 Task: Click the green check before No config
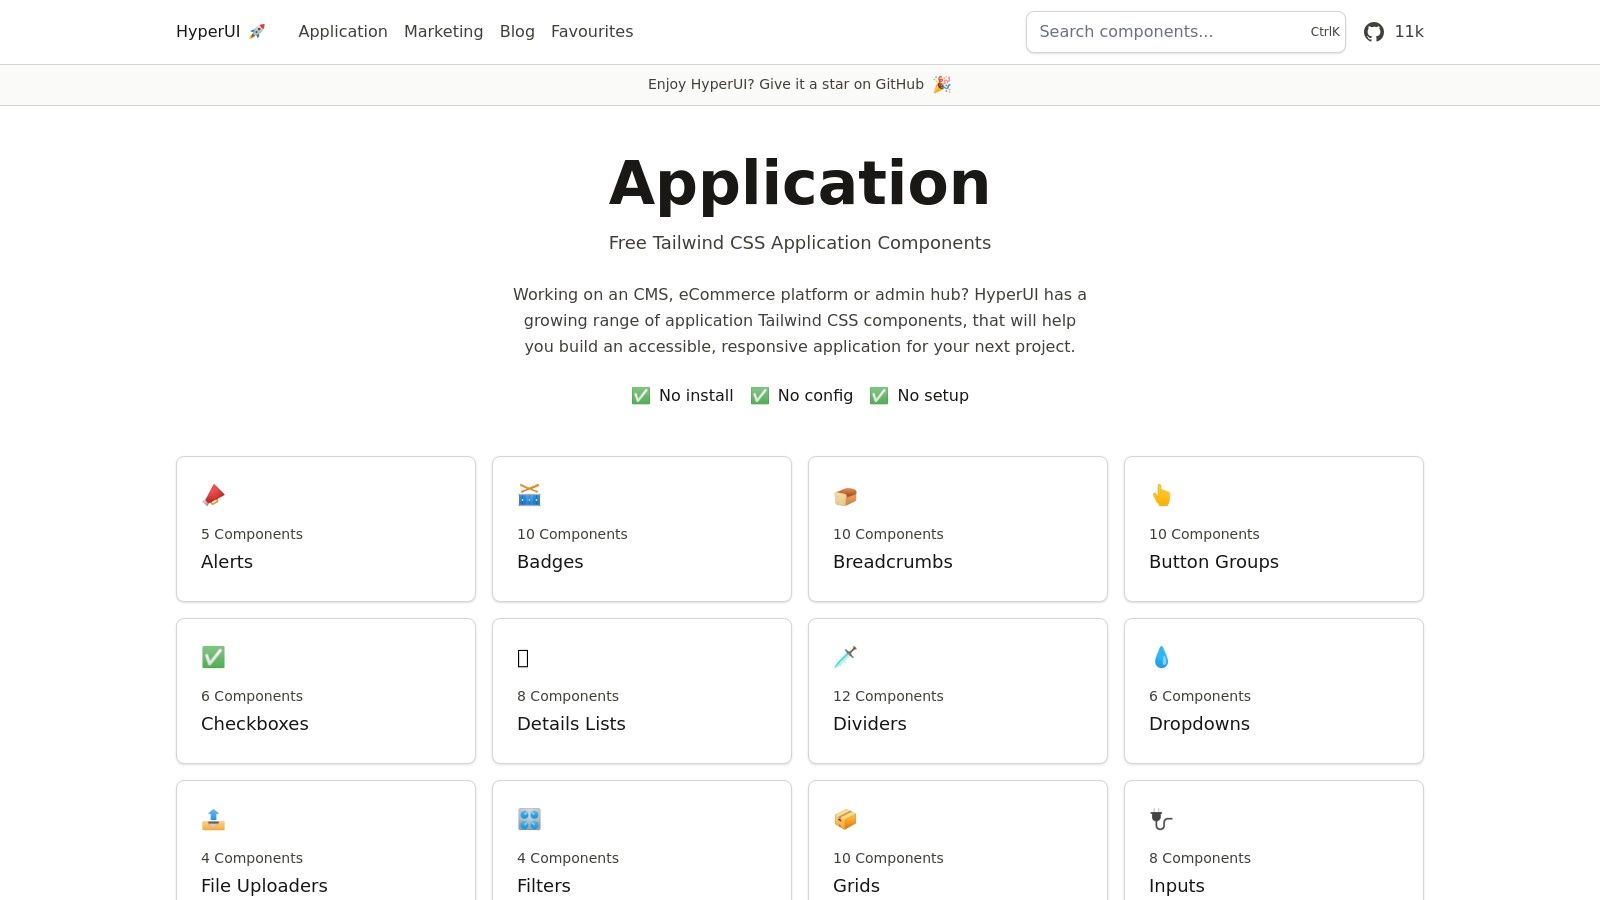760,396
